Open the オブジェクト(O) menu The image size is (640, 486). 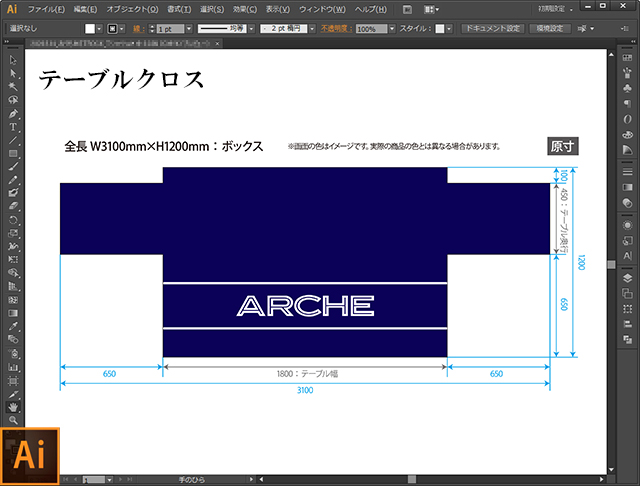pos(132,9)
